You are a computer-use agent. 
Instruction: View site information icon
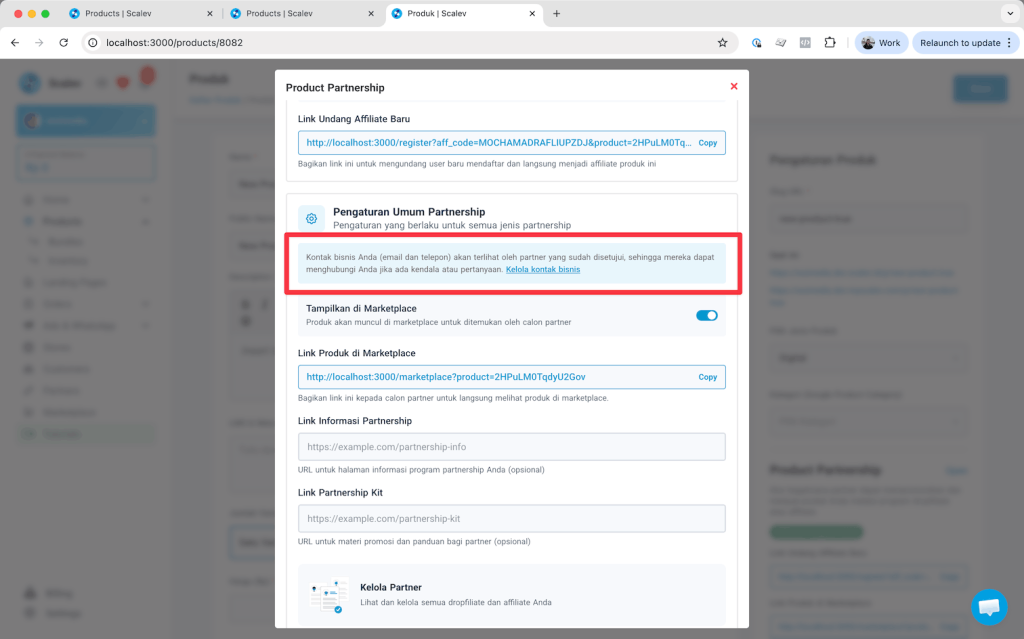click(93, 42)
